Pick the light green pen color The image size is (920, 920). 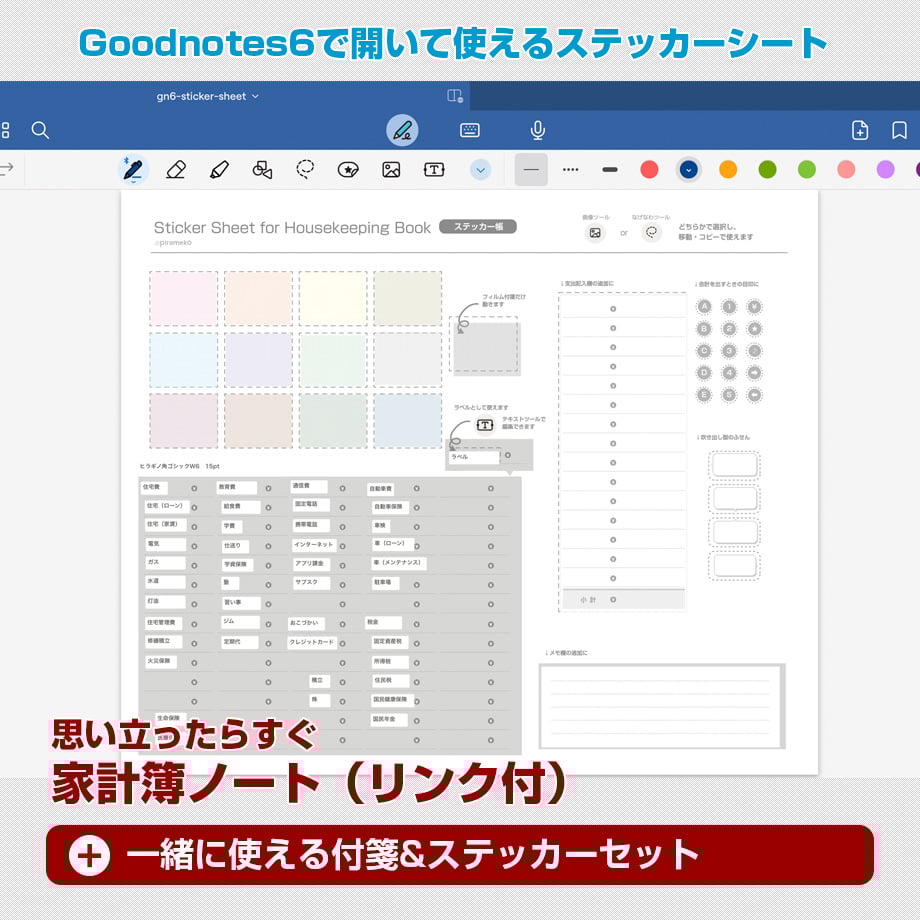[x=807, y=170]
